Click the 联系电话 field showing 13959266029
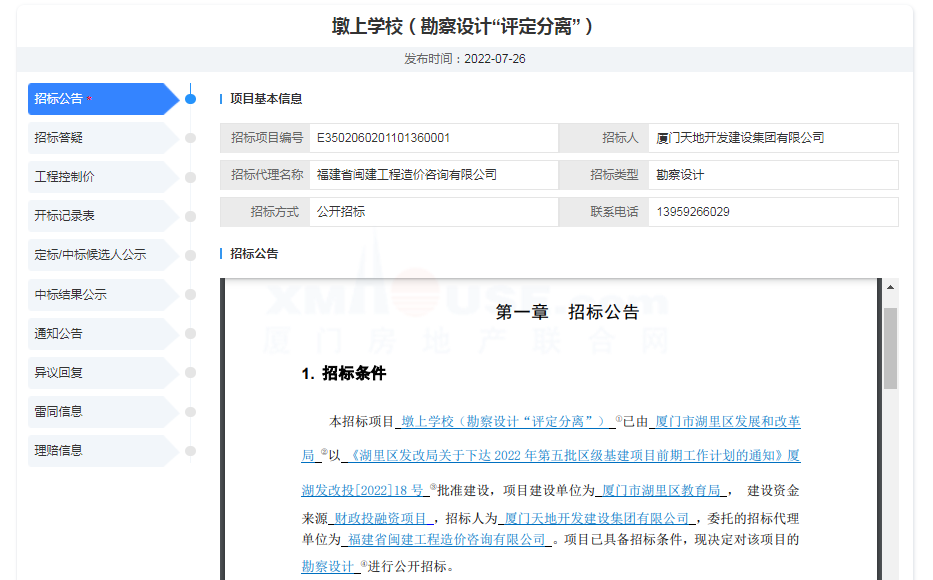 point(772,212)
